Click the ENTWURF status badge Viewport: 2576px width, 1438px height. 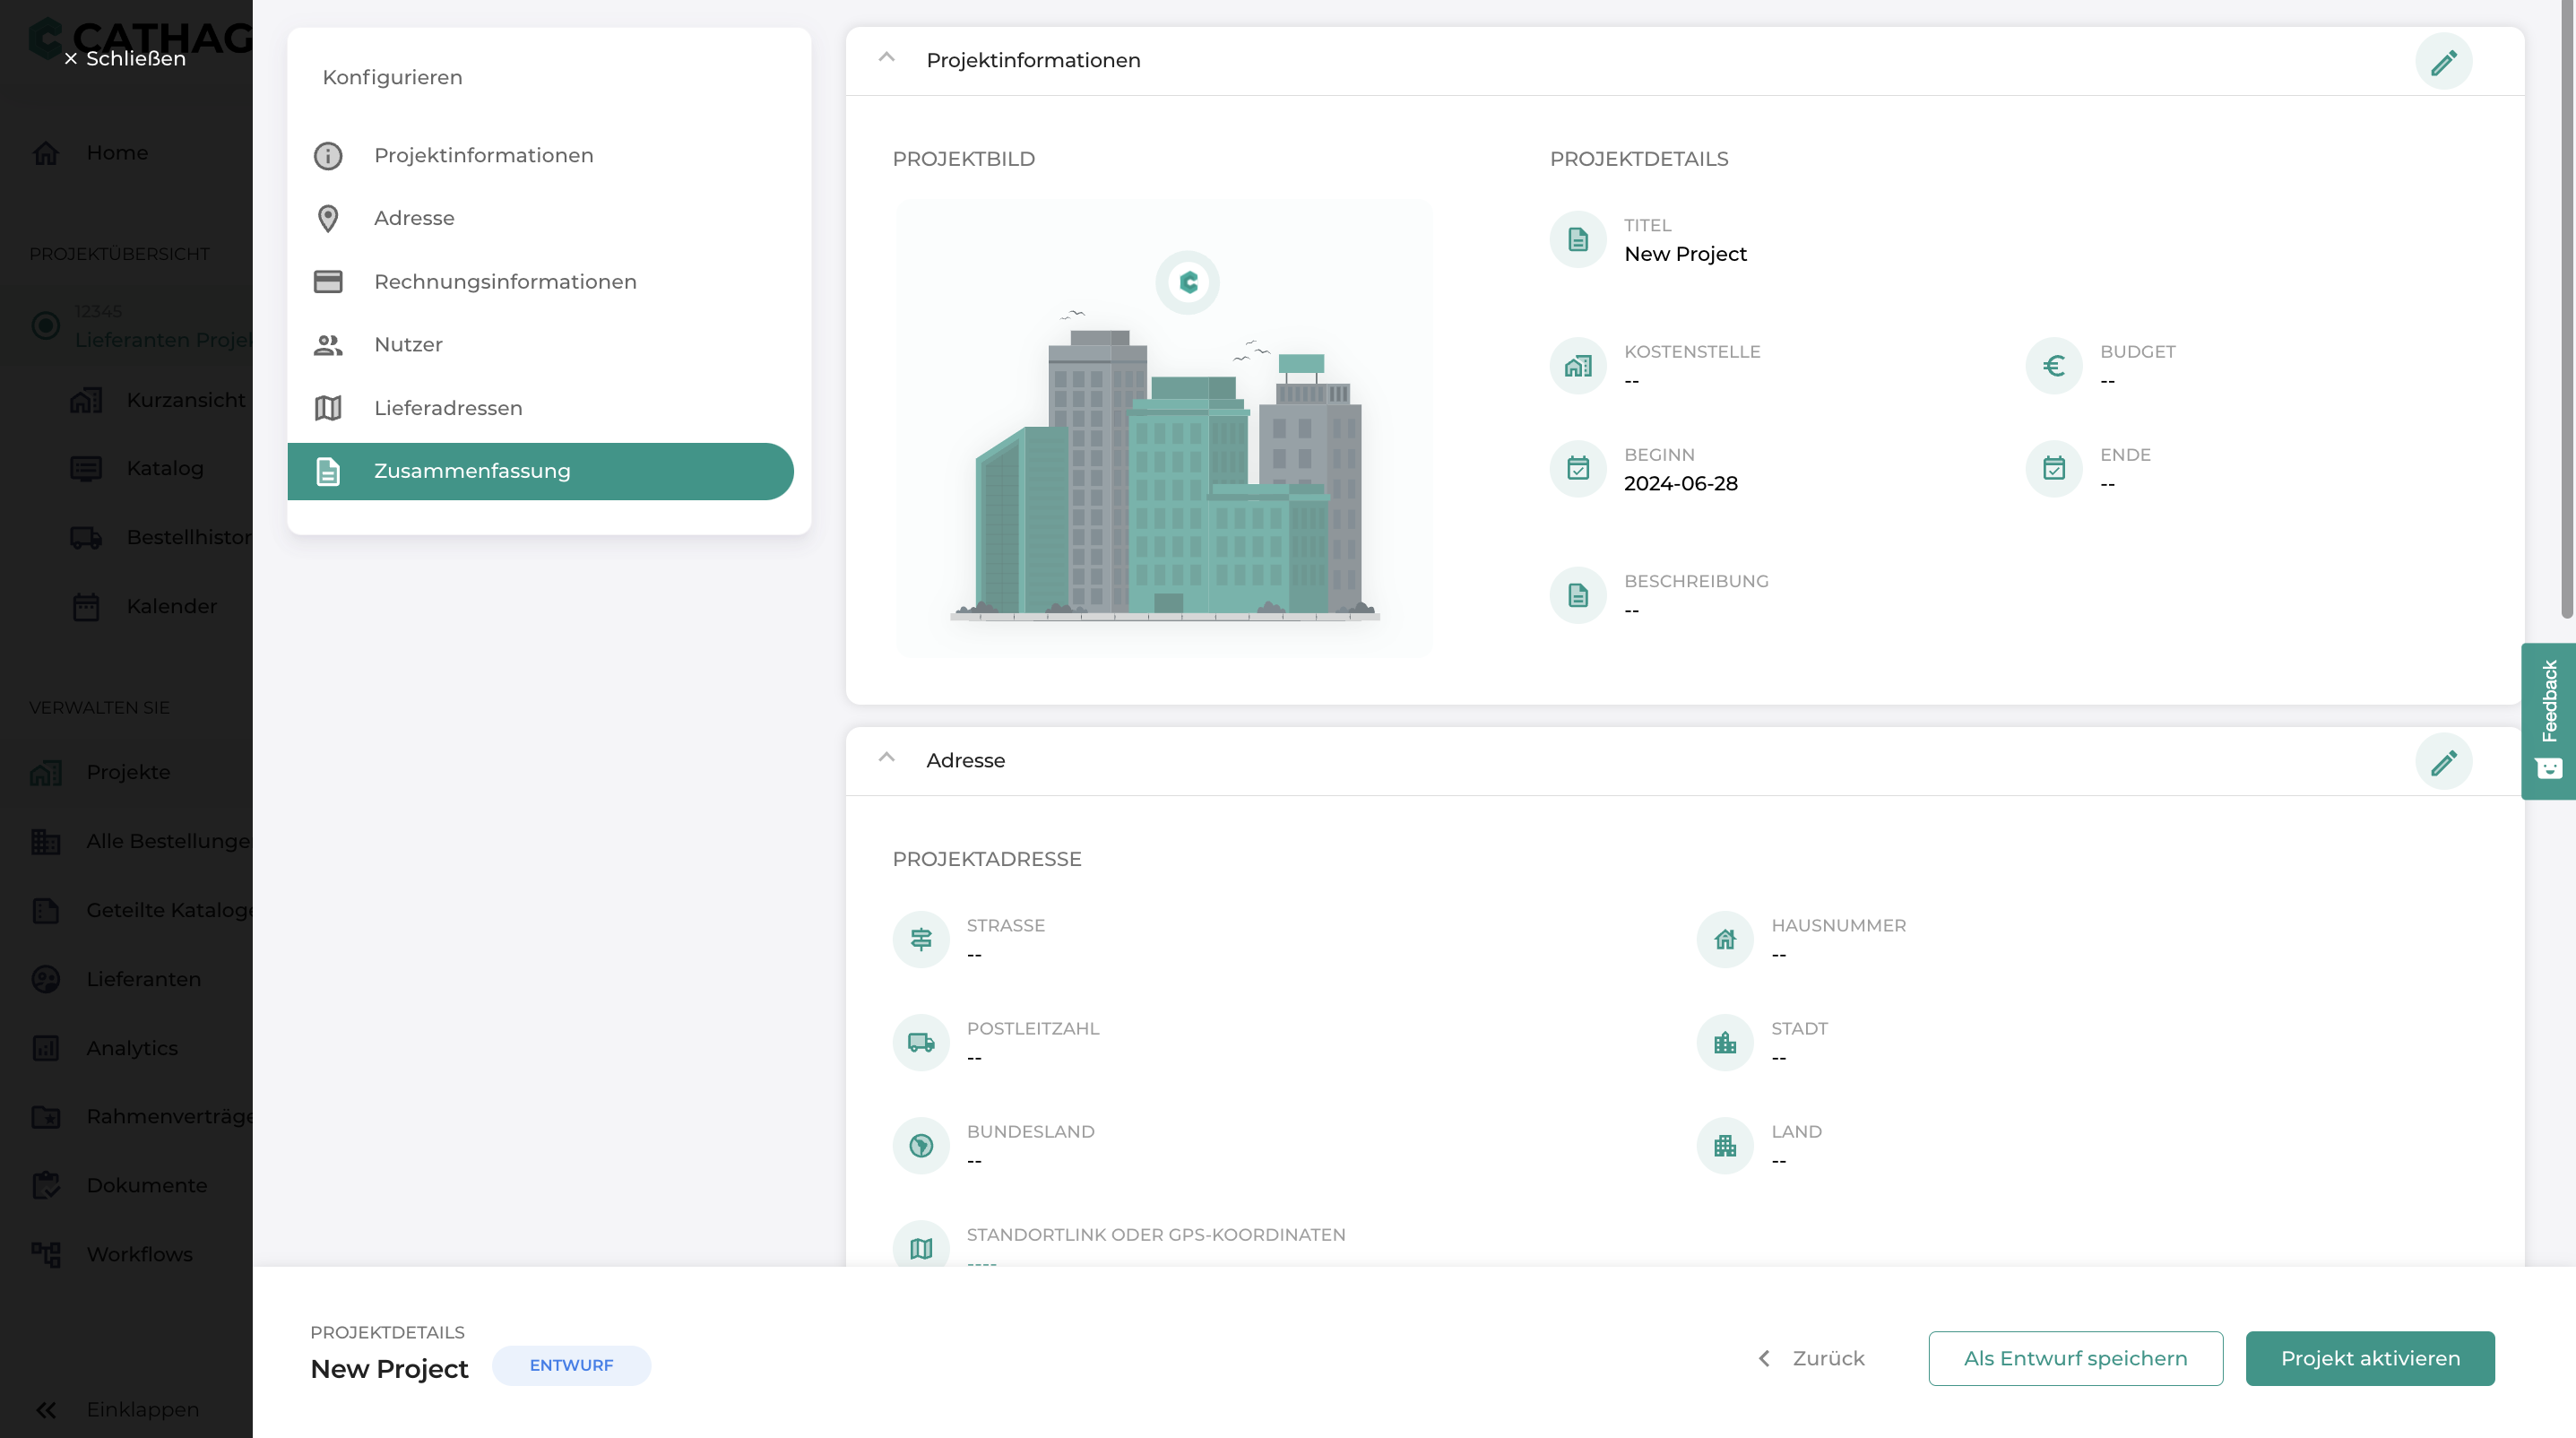click(x=571, y=1365)
